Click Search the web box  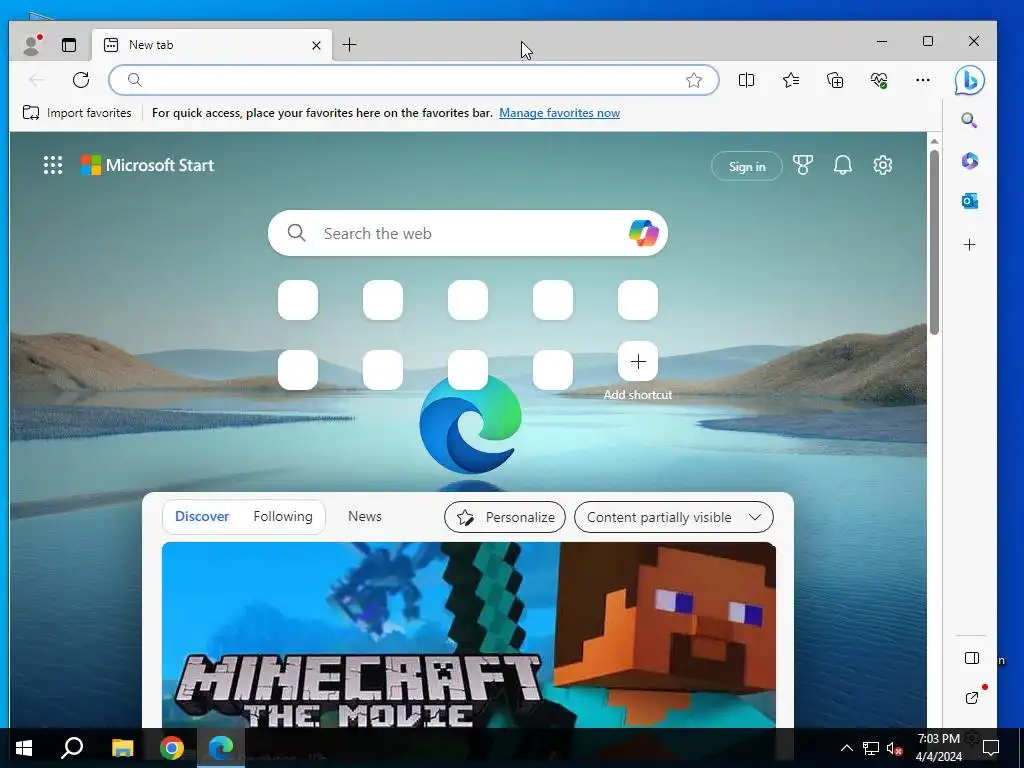[468, 233]
